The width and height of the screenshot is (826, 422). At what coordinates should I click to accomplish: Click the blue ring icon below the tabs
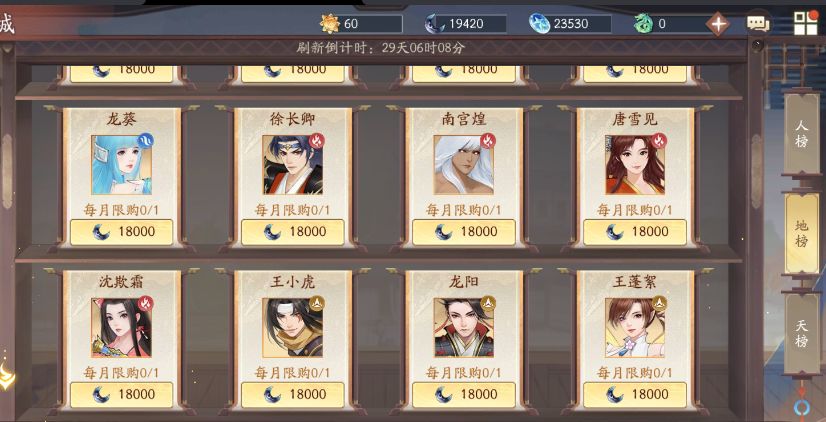(801, 407)
